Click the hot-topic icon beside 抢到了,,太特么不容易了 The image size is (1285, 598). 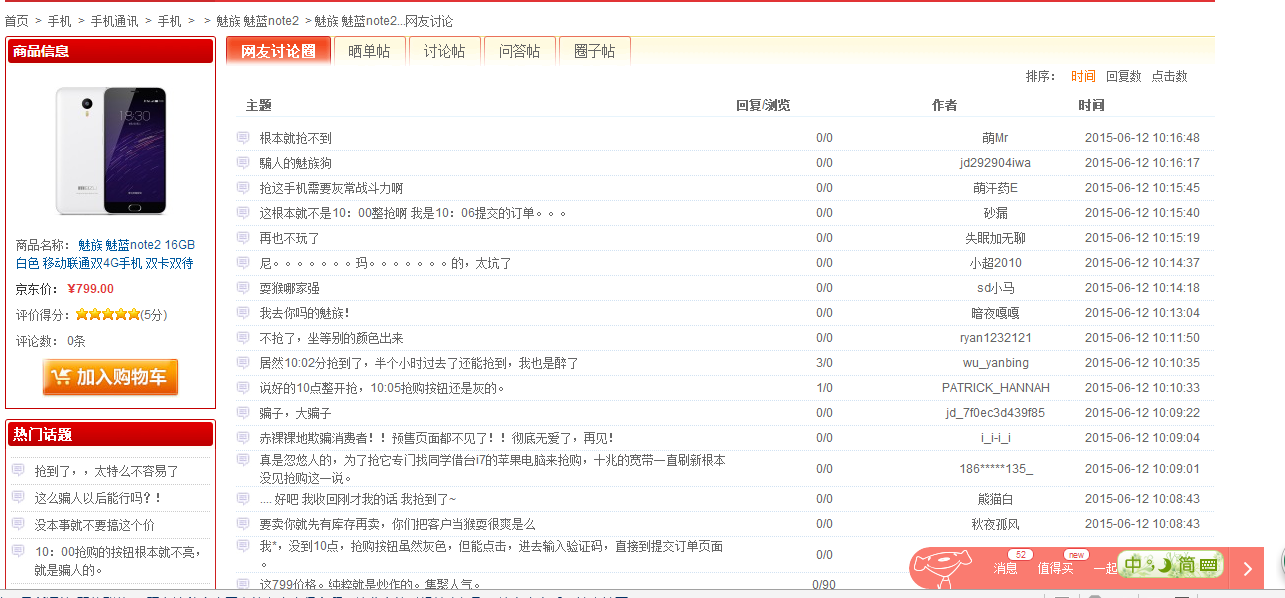(x=18, y=470)
